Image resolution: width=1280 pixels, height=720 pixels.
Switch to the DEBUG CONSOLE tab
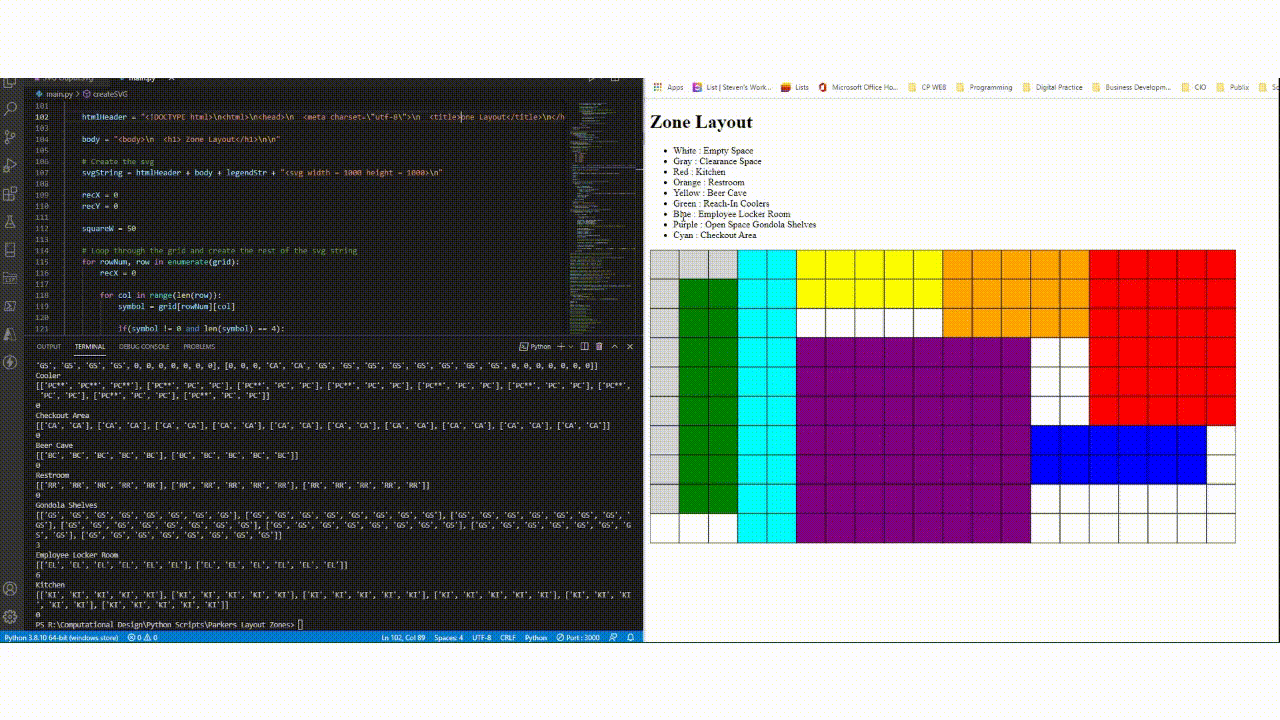click(144, 346)
